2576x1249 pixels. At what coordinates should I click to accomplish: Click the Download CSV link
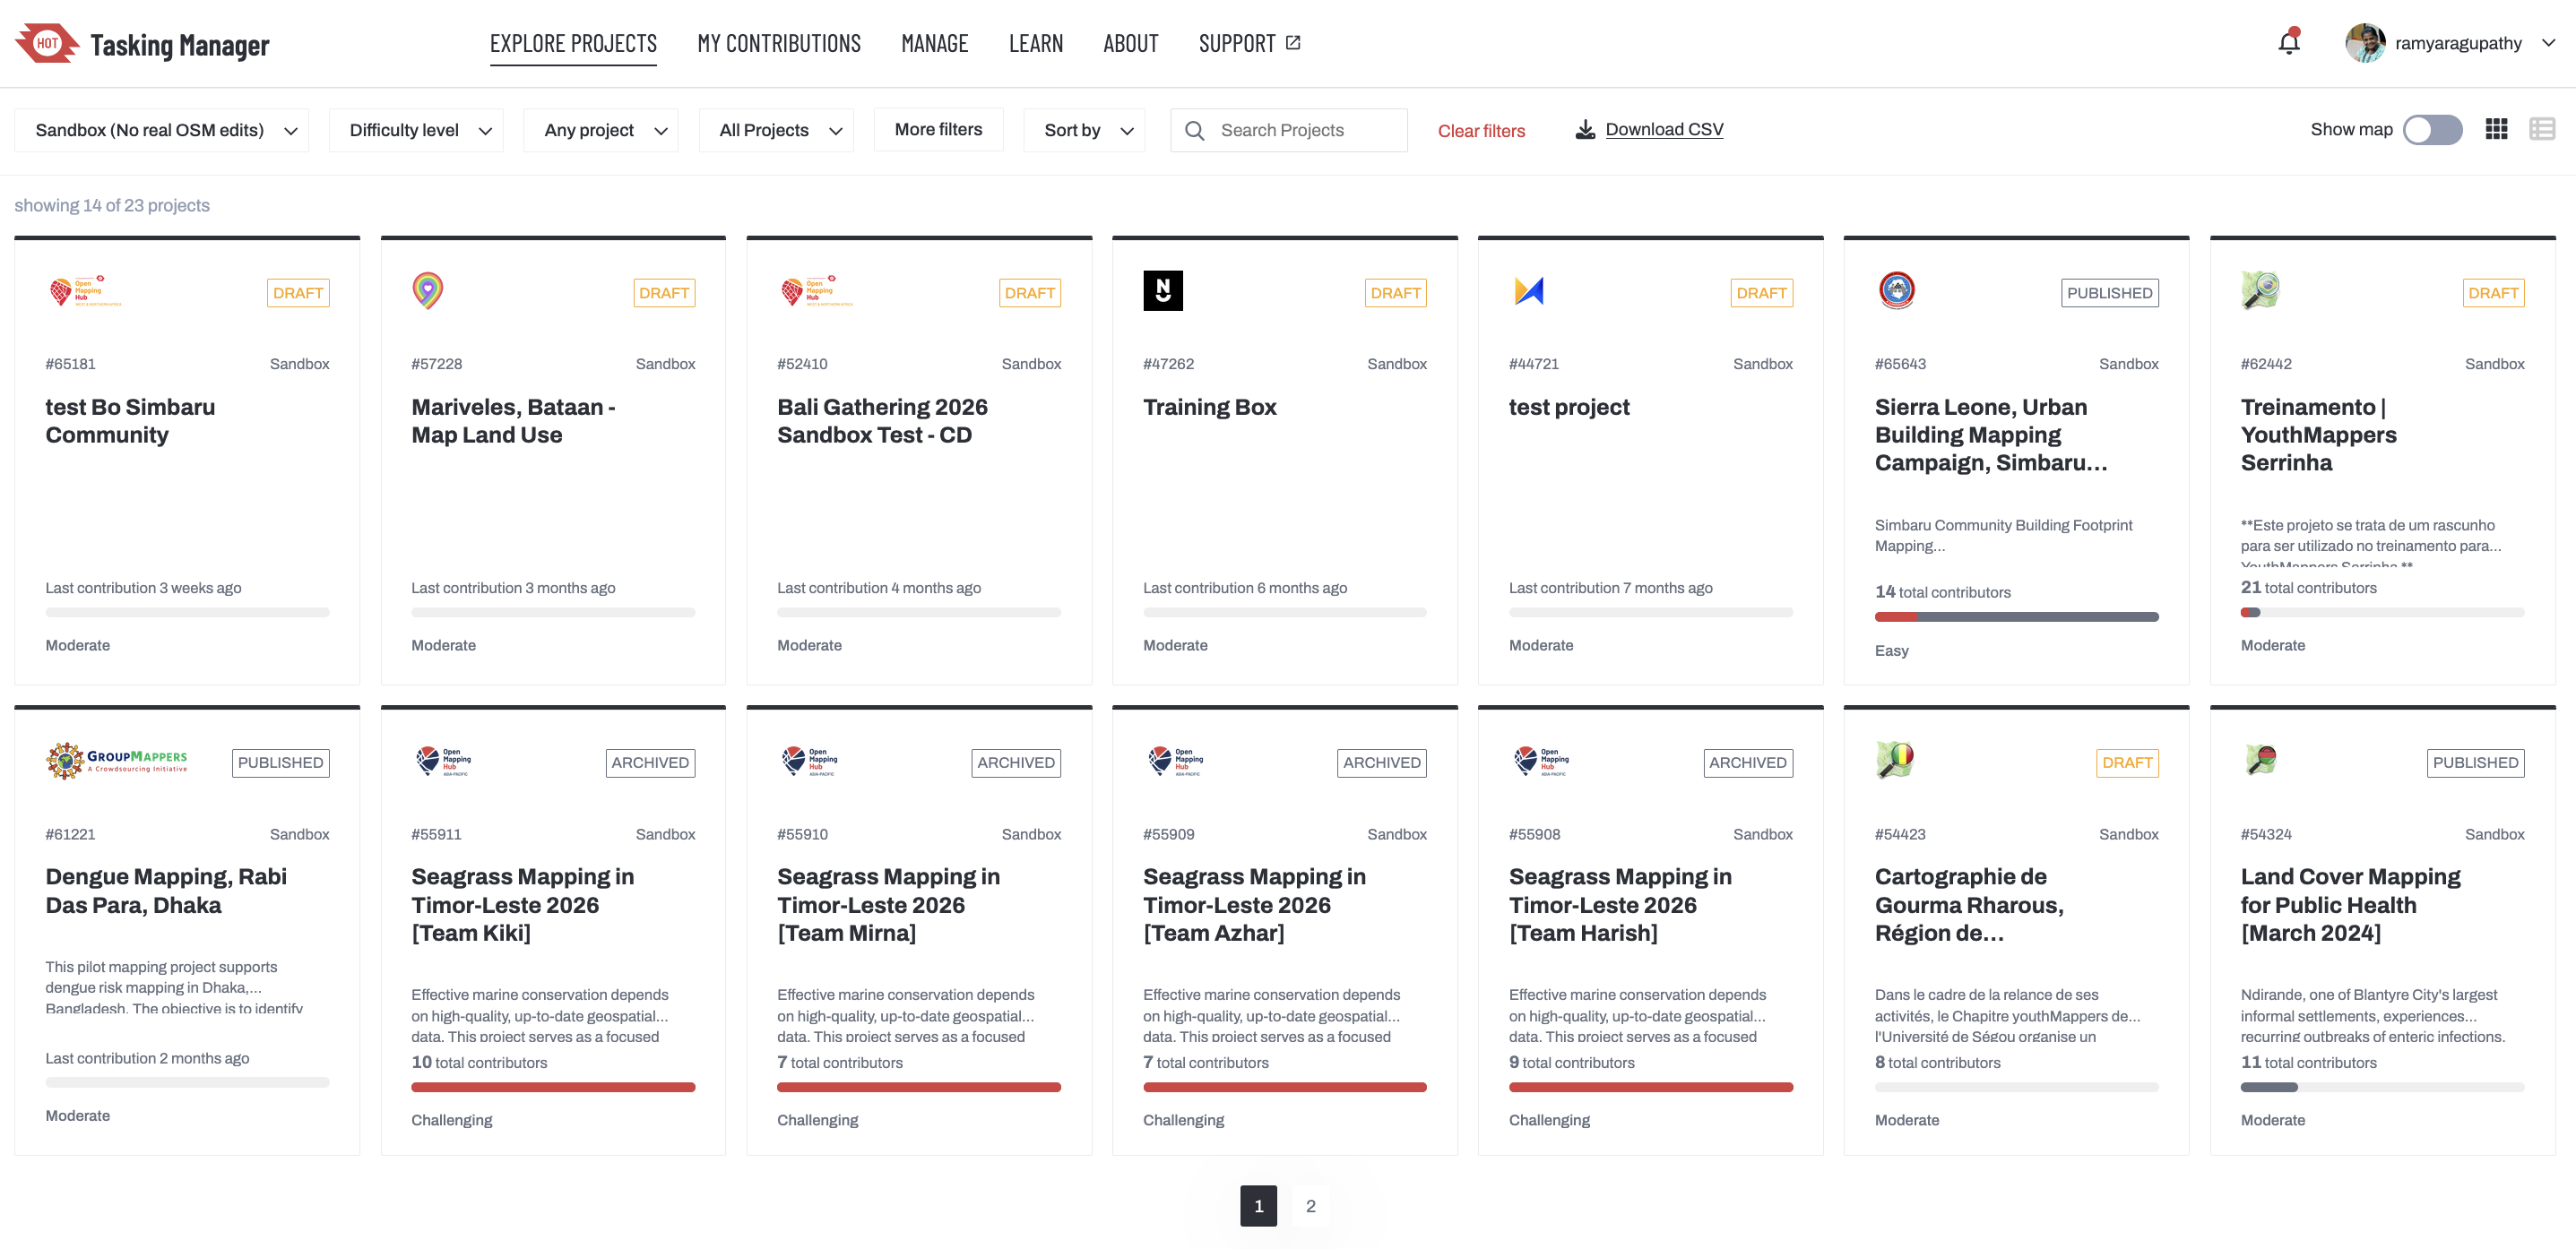coord(1664,130)
